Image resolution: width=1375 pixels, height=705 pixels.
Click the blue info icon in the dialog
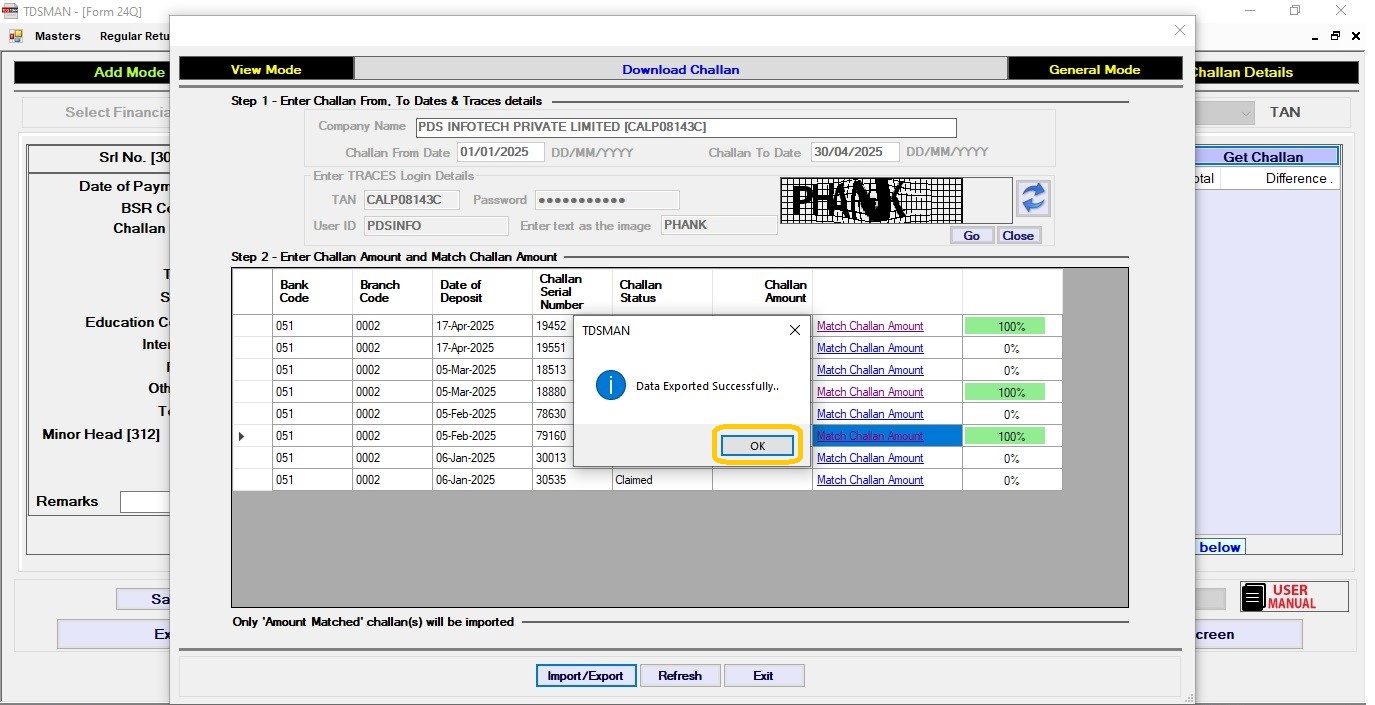point(610,385)
